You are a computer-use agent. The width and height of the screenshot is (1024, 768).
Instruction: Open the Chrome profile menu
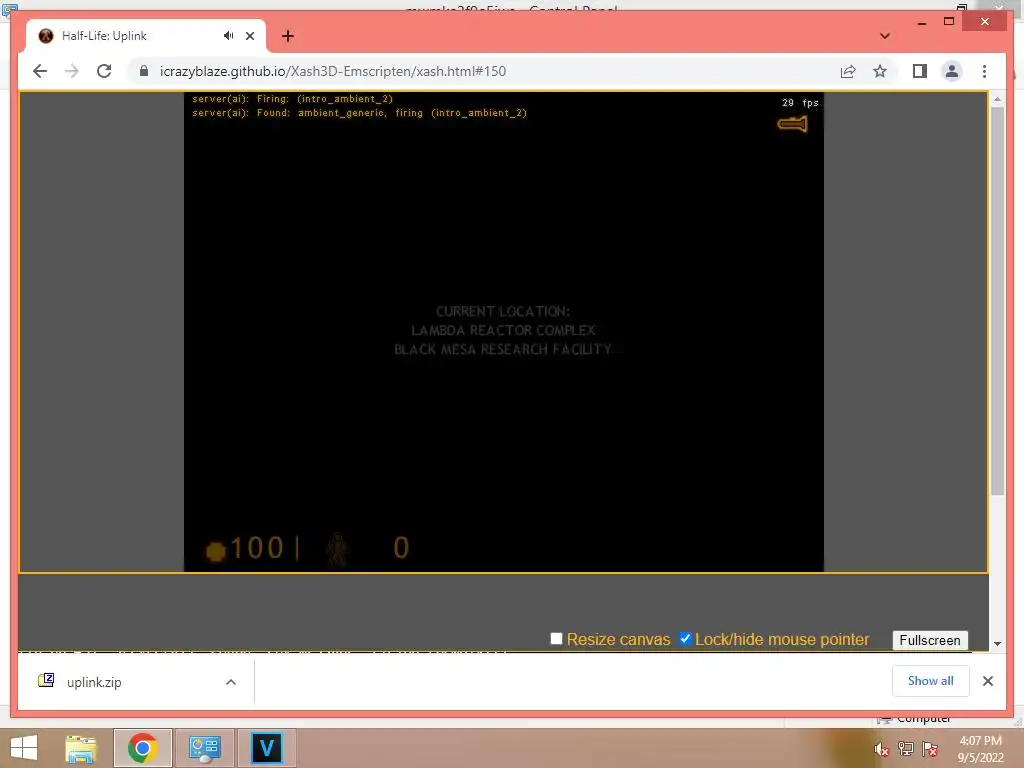click(x=952, y=71)
